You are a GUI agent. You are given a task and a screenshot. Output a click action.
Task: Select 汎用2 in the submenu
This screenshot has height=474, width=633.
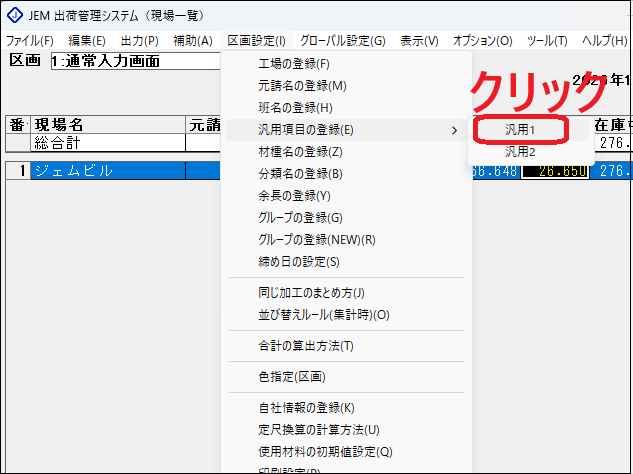(x=520, y=152)
